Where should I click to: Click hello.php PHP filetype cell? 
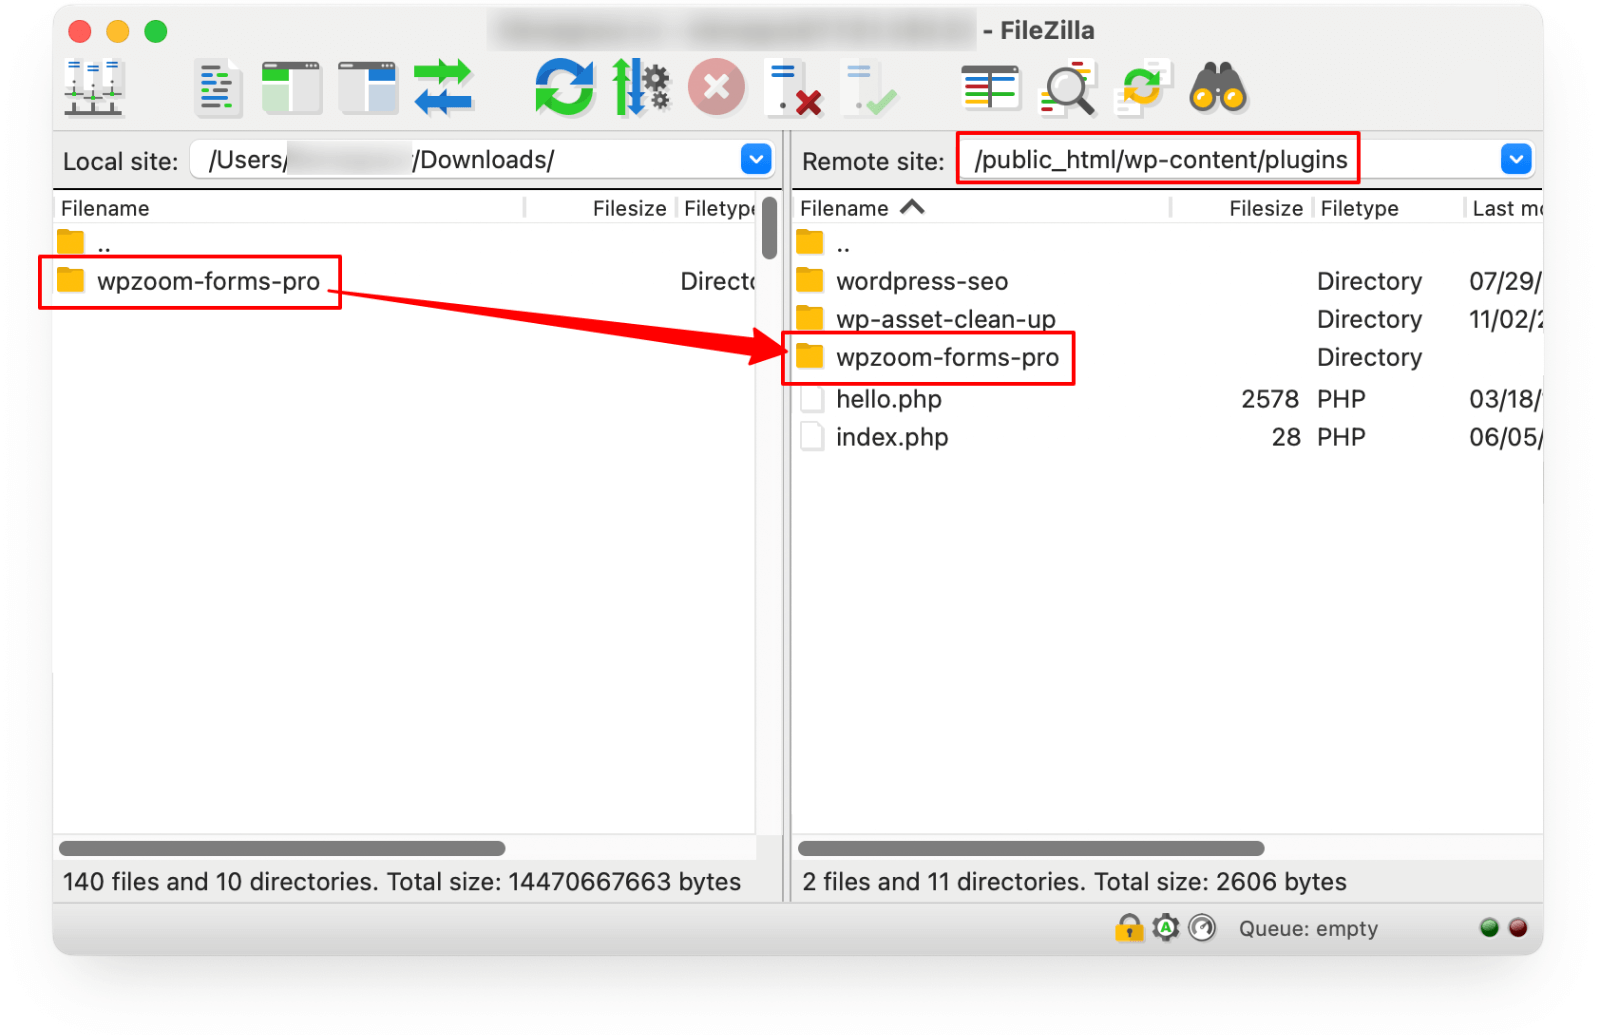(1341, 399)
